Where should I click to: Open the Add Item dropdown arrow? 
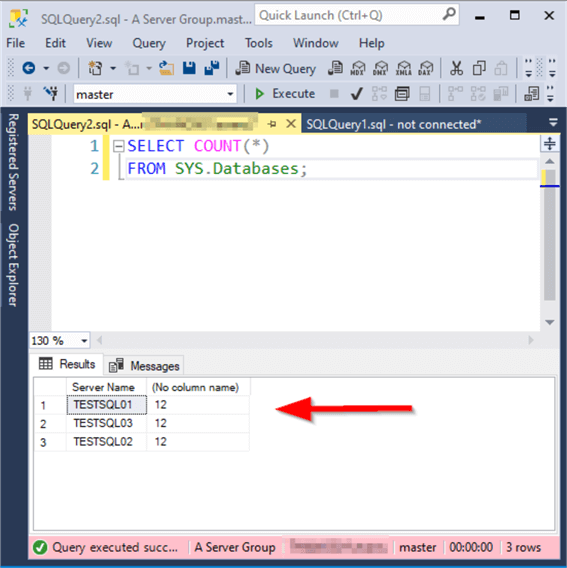pyautogui.click(x=149, y=68)
